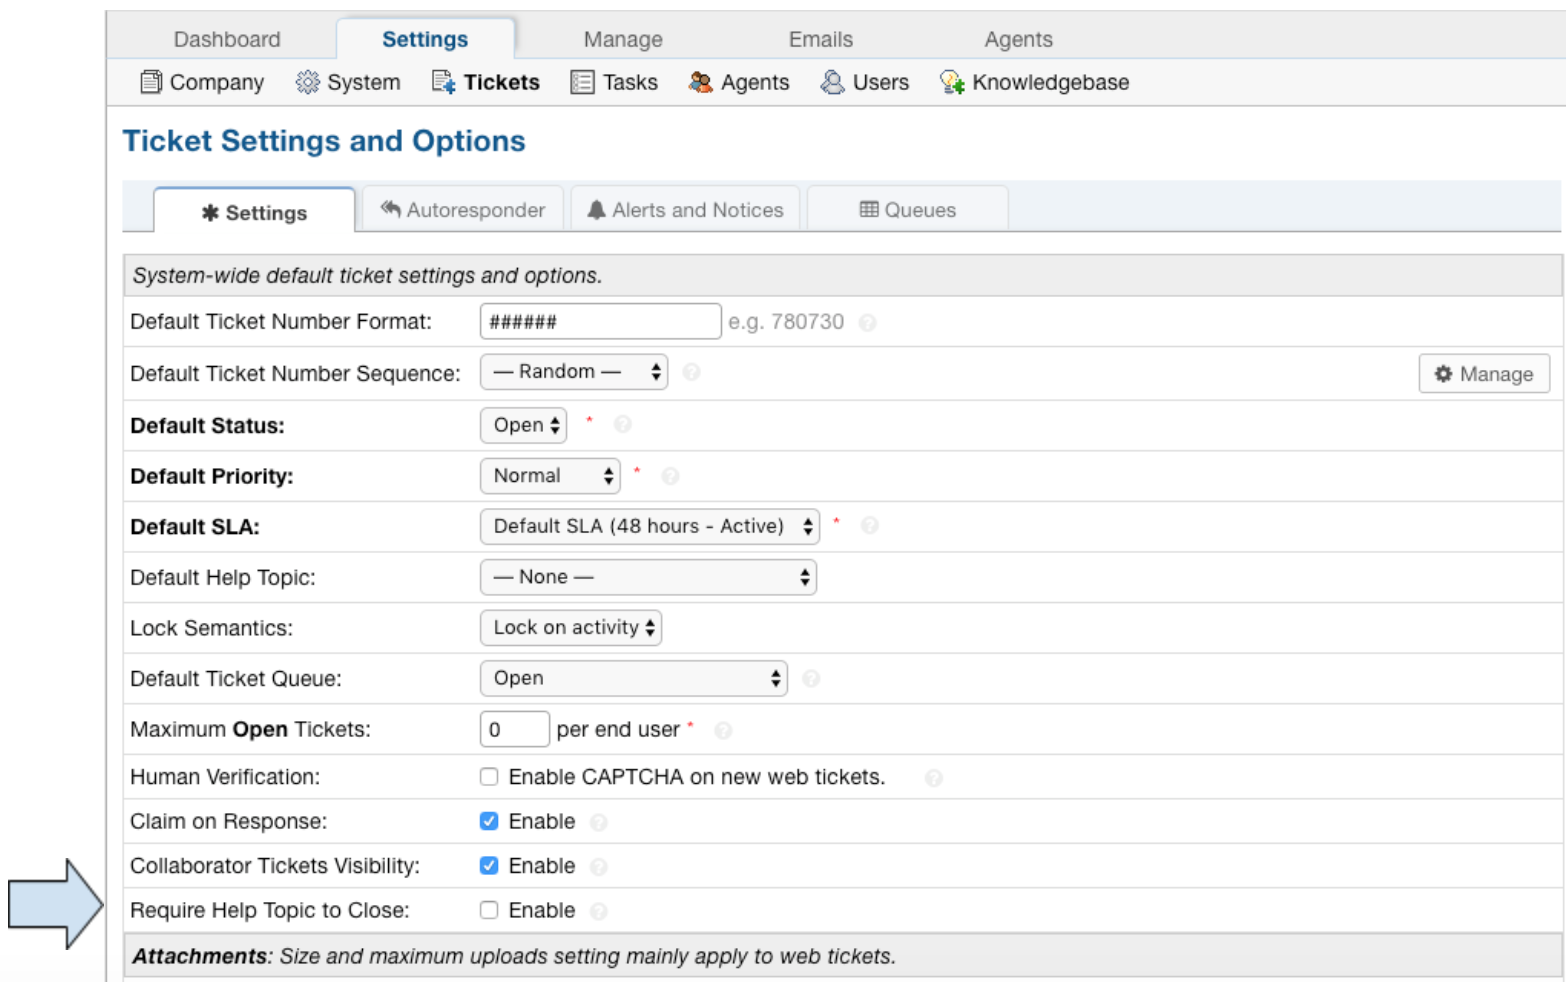The width and height of the screenshot is (1566, 982).
Task: Disable Collaborator Tickets Visibility checkbox
Action: tap(489, 866)
